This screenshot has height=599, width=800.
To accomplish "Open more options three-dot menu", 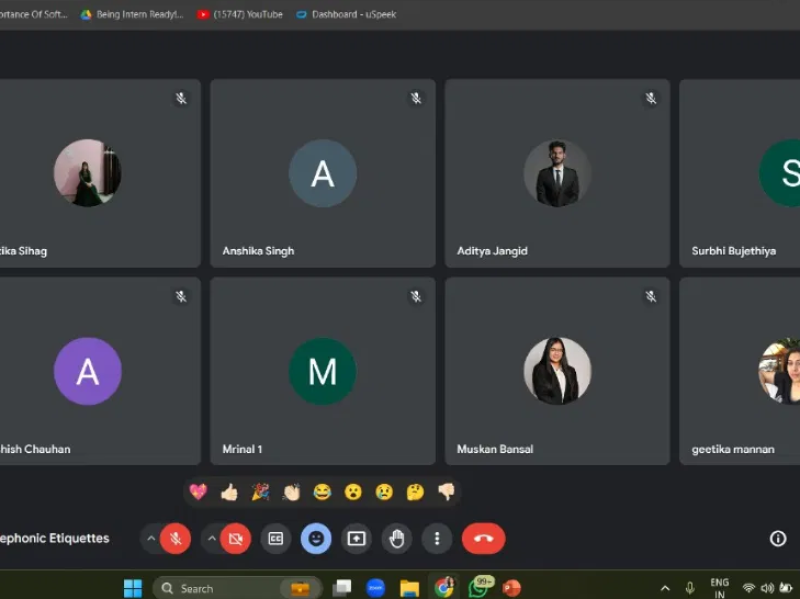I will [437, 538].
